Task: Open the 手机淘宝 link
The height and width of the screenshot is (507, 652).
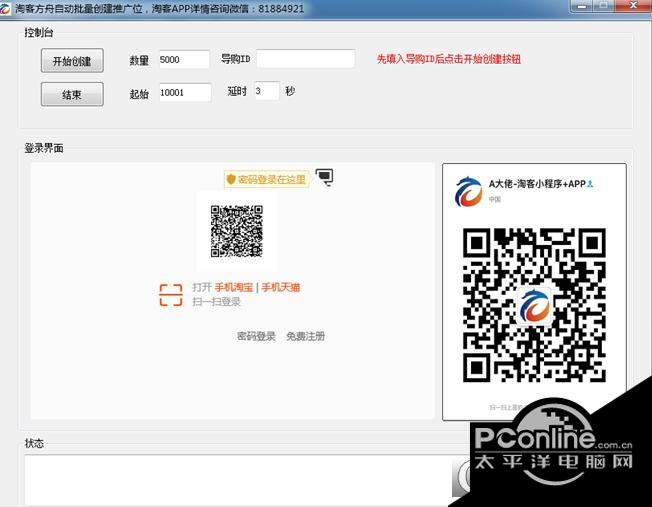Action: 234,287
